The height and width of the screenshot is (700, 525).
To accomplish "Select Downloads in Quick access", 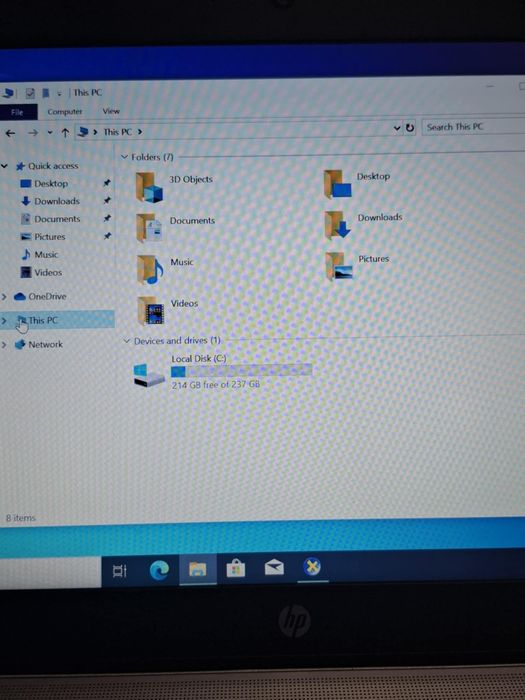I will pos(57,201).
